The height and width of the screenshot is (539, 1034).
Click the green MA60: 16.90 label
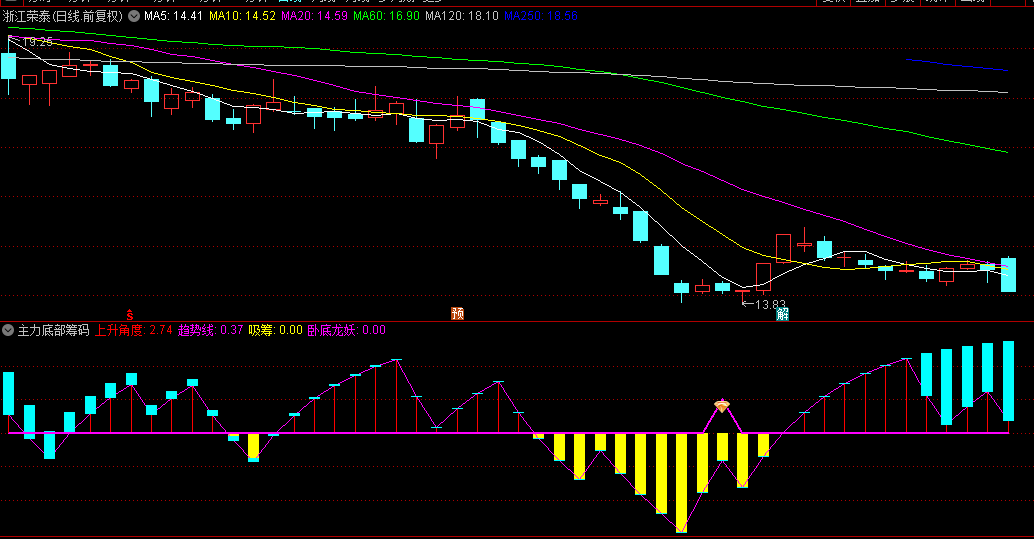coord(386,16)
